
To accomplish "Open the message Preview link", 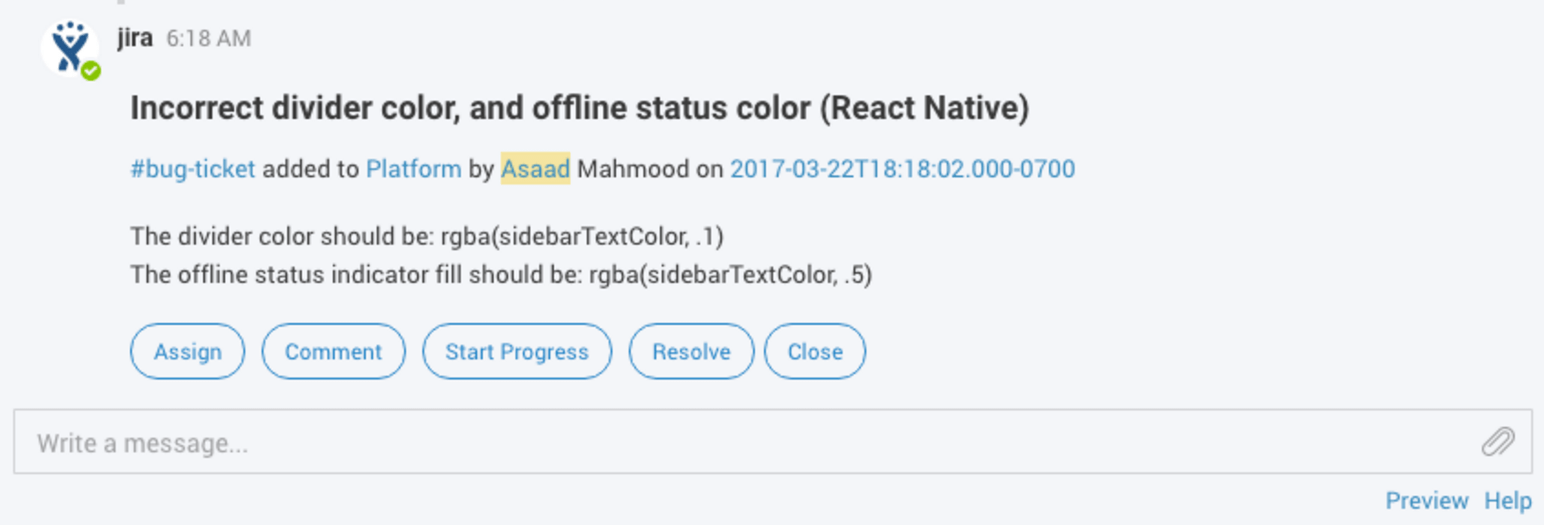I will (x=1426, y=501).
